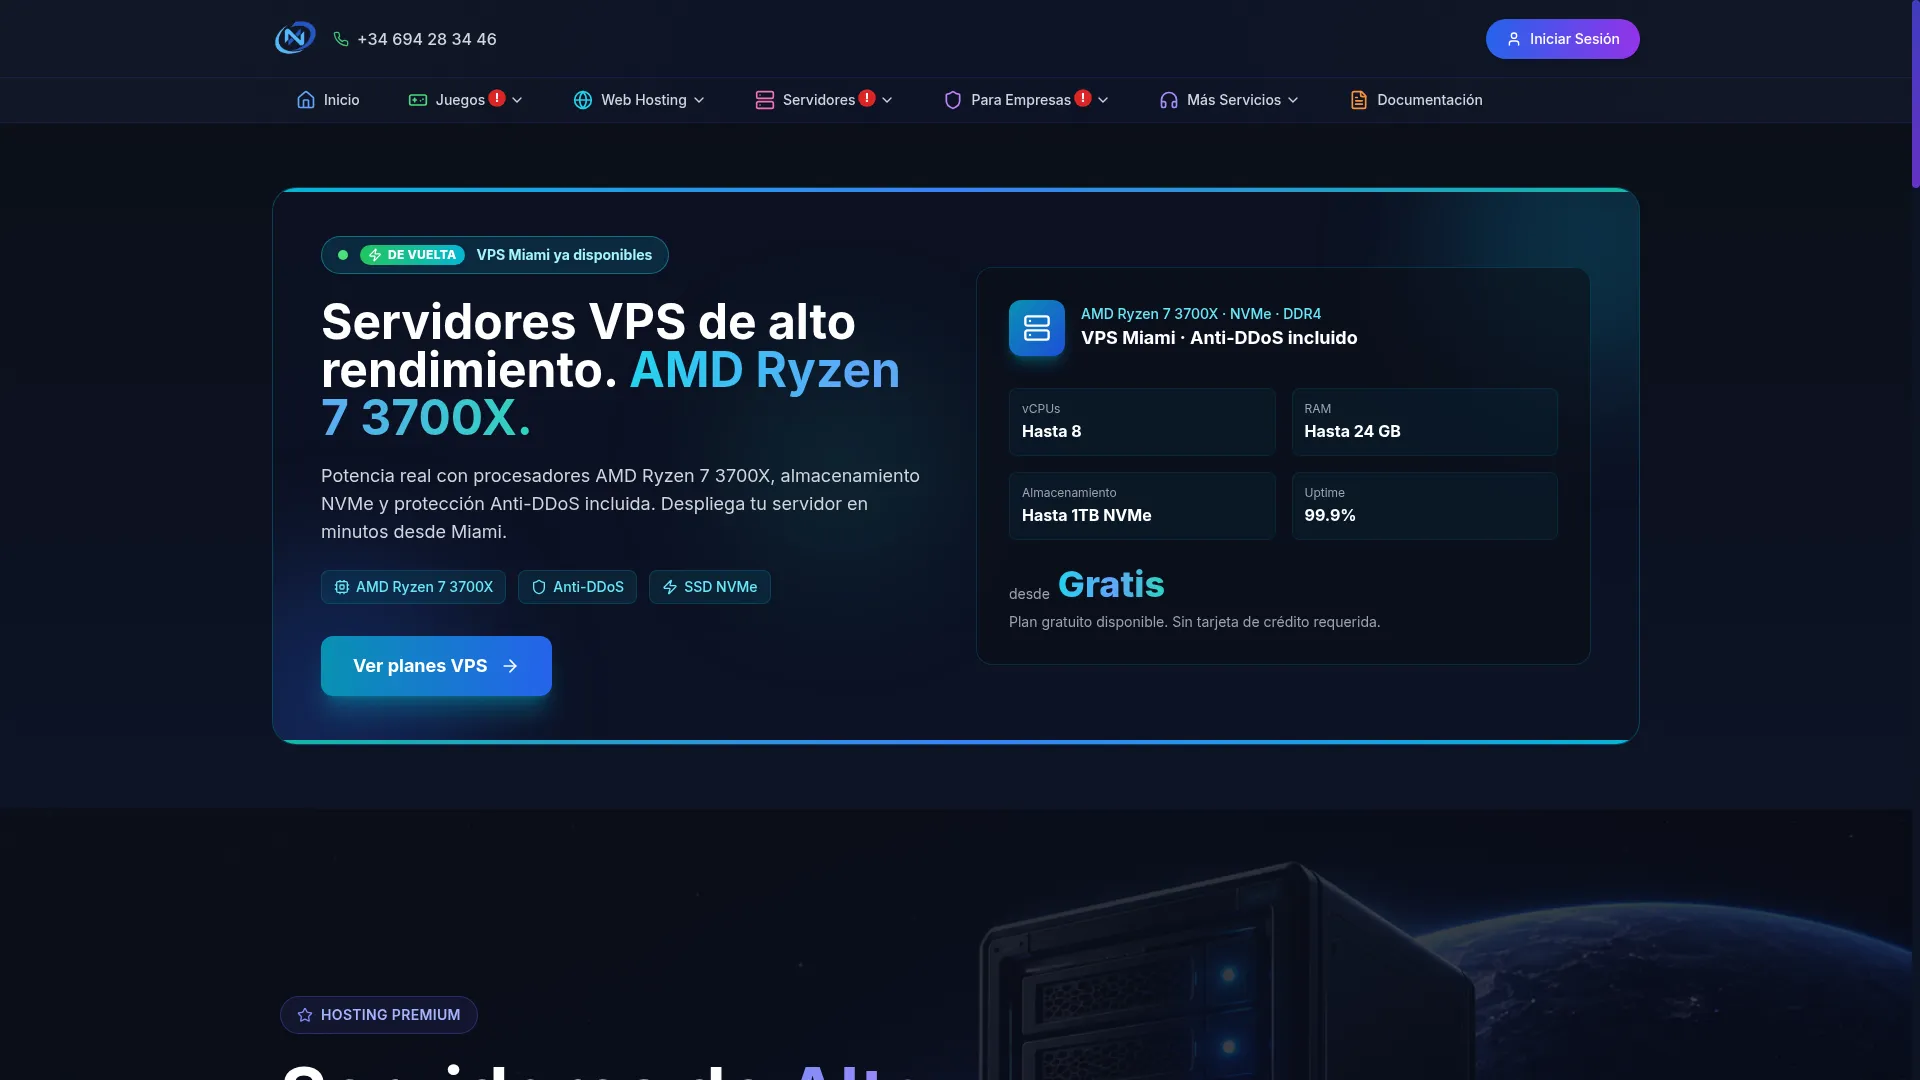
Task: Open the Juegos menu
Action: point(466,100)
